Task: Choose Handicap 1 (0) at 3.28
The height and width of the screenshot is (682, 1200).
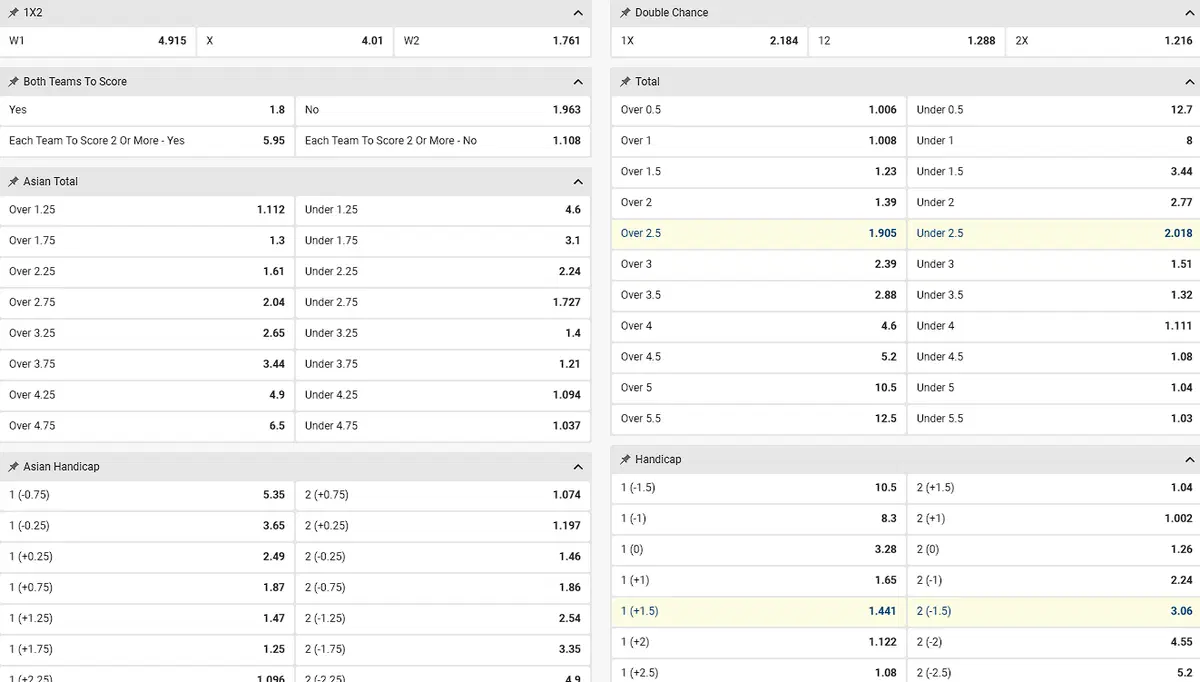Action: click(x=758, y=550)
